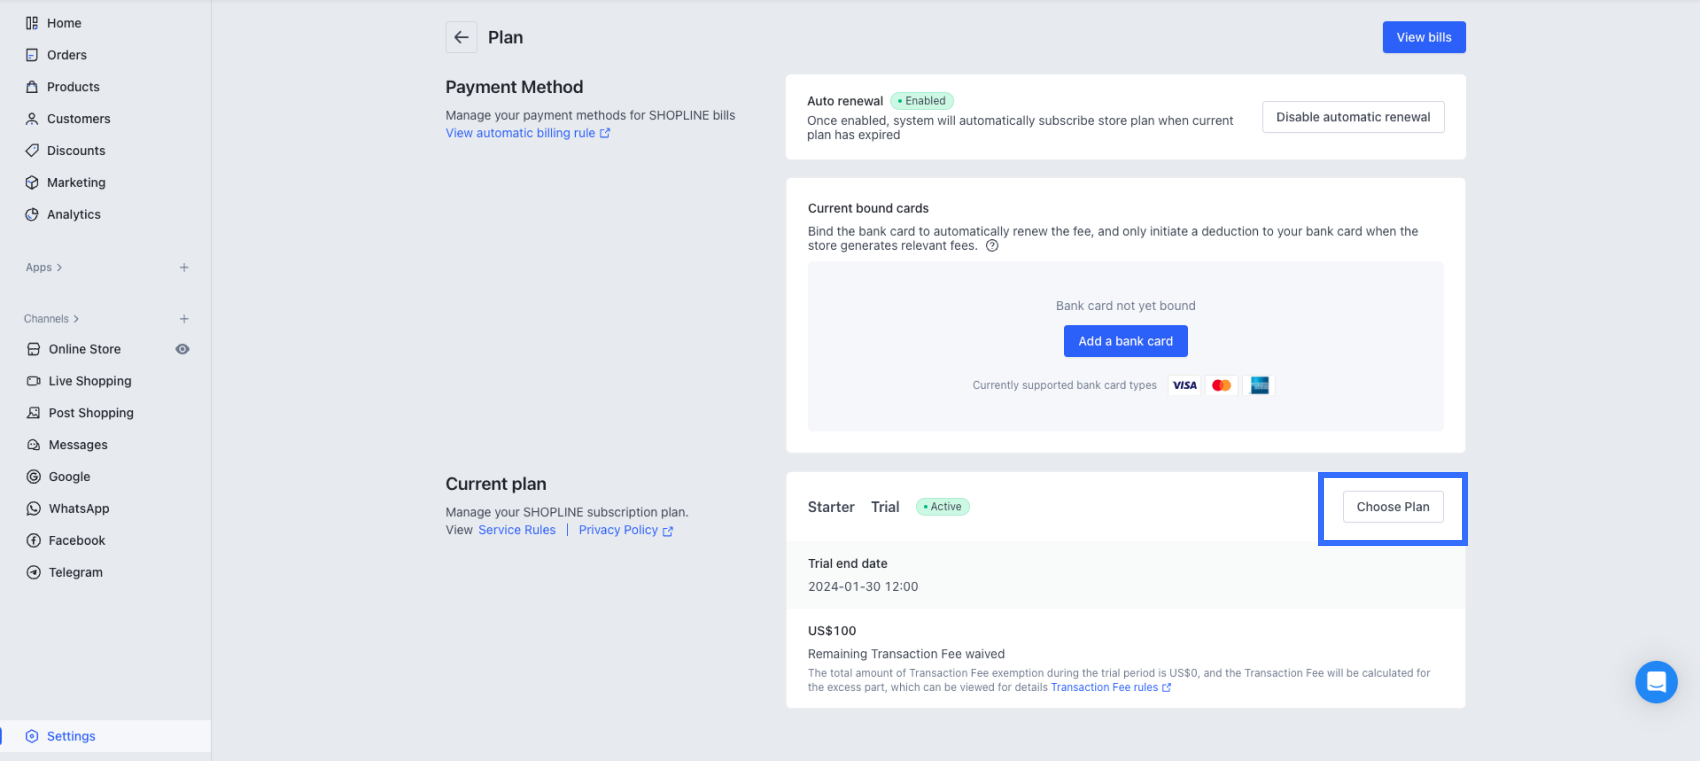The width and height of the screenshot is (1700, 761).
Task: Click the Mastercard logo
Action: coord(1222,385)
